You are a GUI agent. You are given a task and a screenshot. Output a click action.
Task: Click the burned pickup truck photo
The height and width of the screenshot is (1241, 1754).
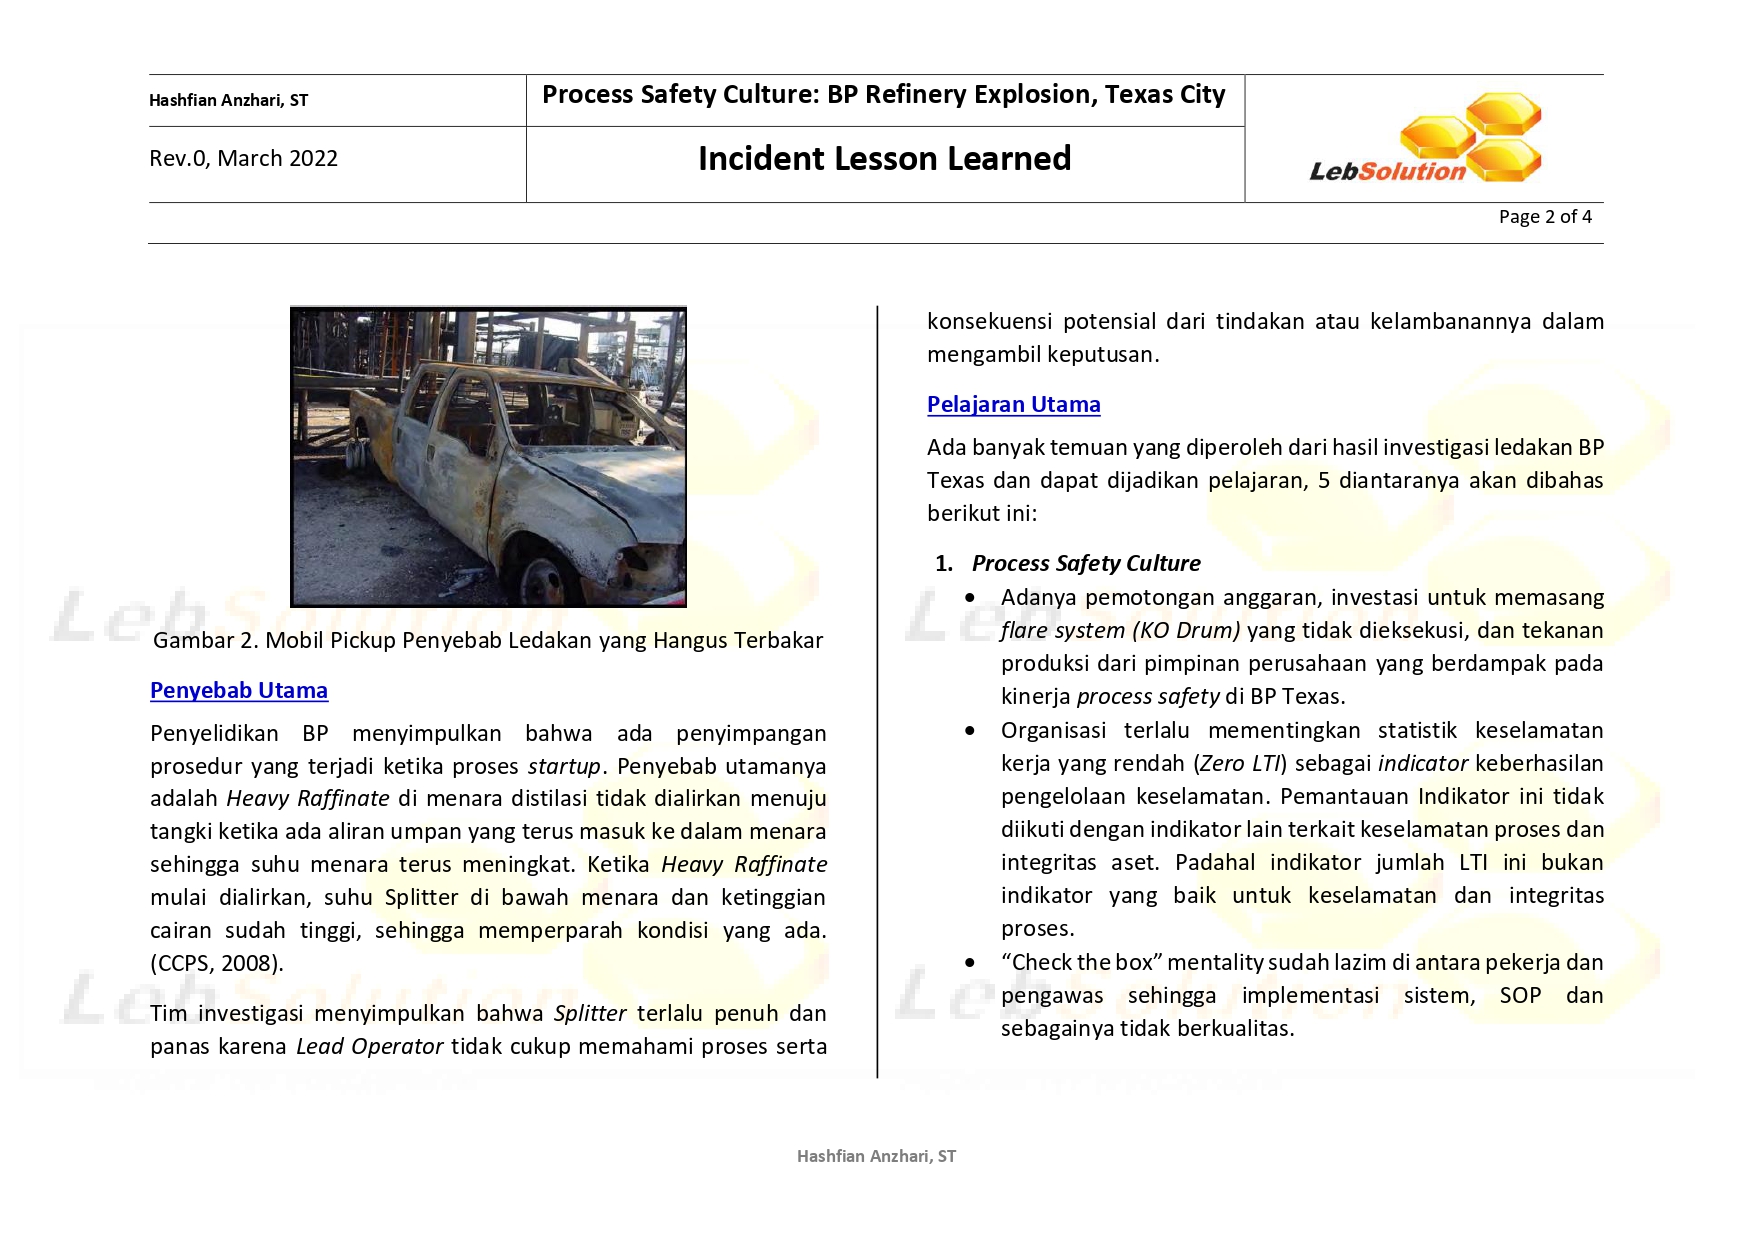coord(488,457)
